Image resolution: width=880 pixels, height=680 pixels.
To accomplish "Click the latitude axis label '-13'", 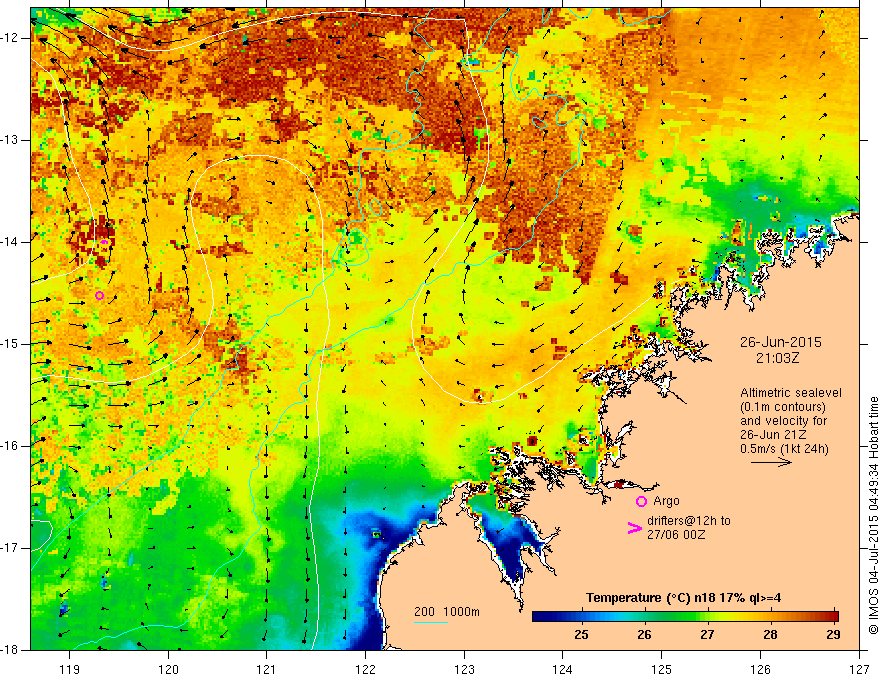I will pos(10,140).
